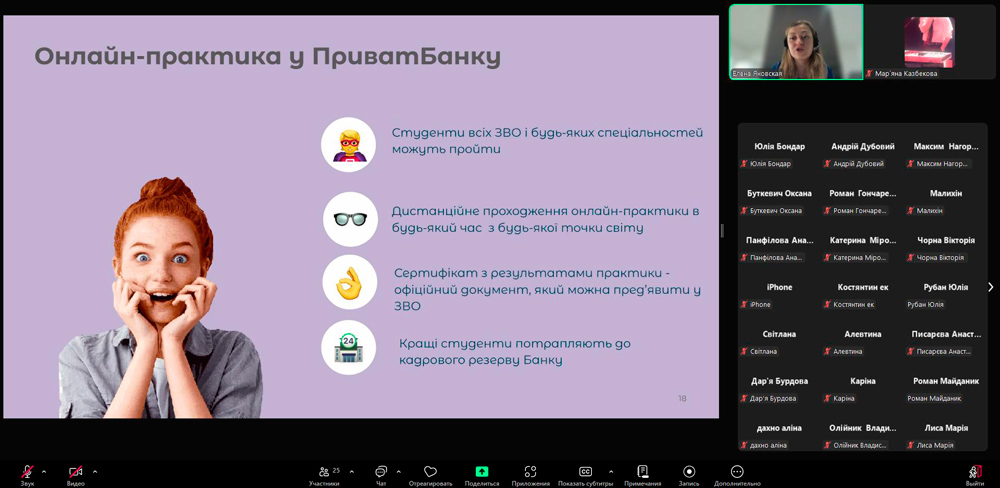Select Елена Яновская speaker video thumbnail
The width and height of the screenshot is (1000, 488).
click(x=796, y=42)
